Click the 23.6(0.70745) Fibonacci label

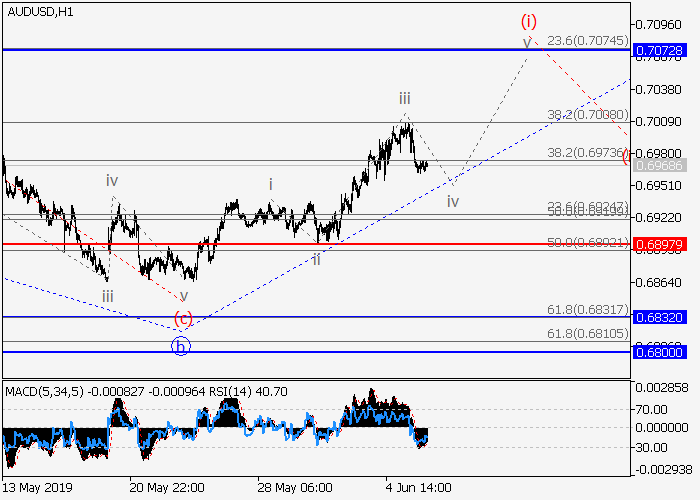(586, 41)
